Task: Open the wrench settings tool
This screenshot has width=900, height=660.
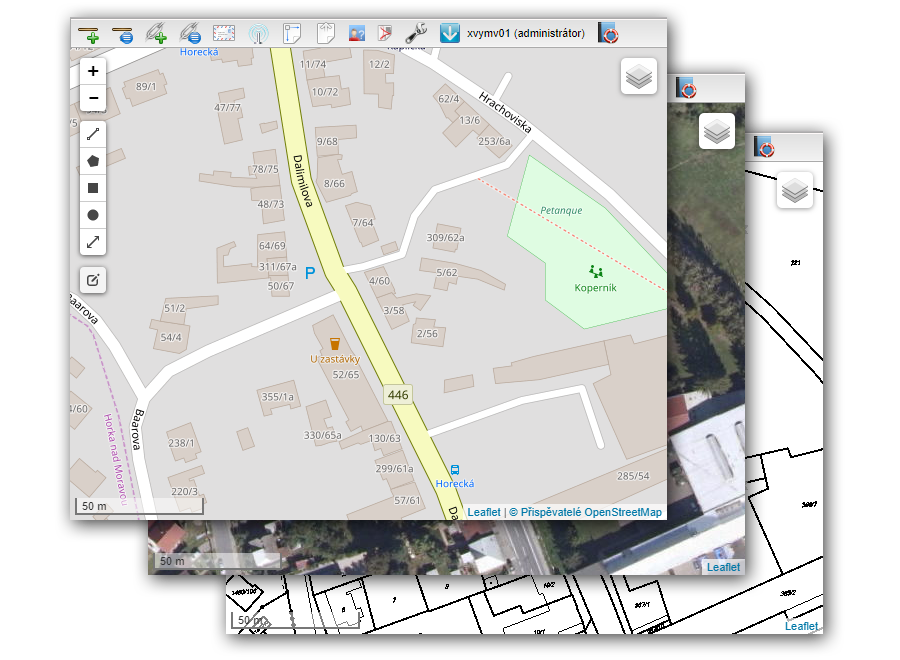Action: pyautogui.click(x=417, y=33)
